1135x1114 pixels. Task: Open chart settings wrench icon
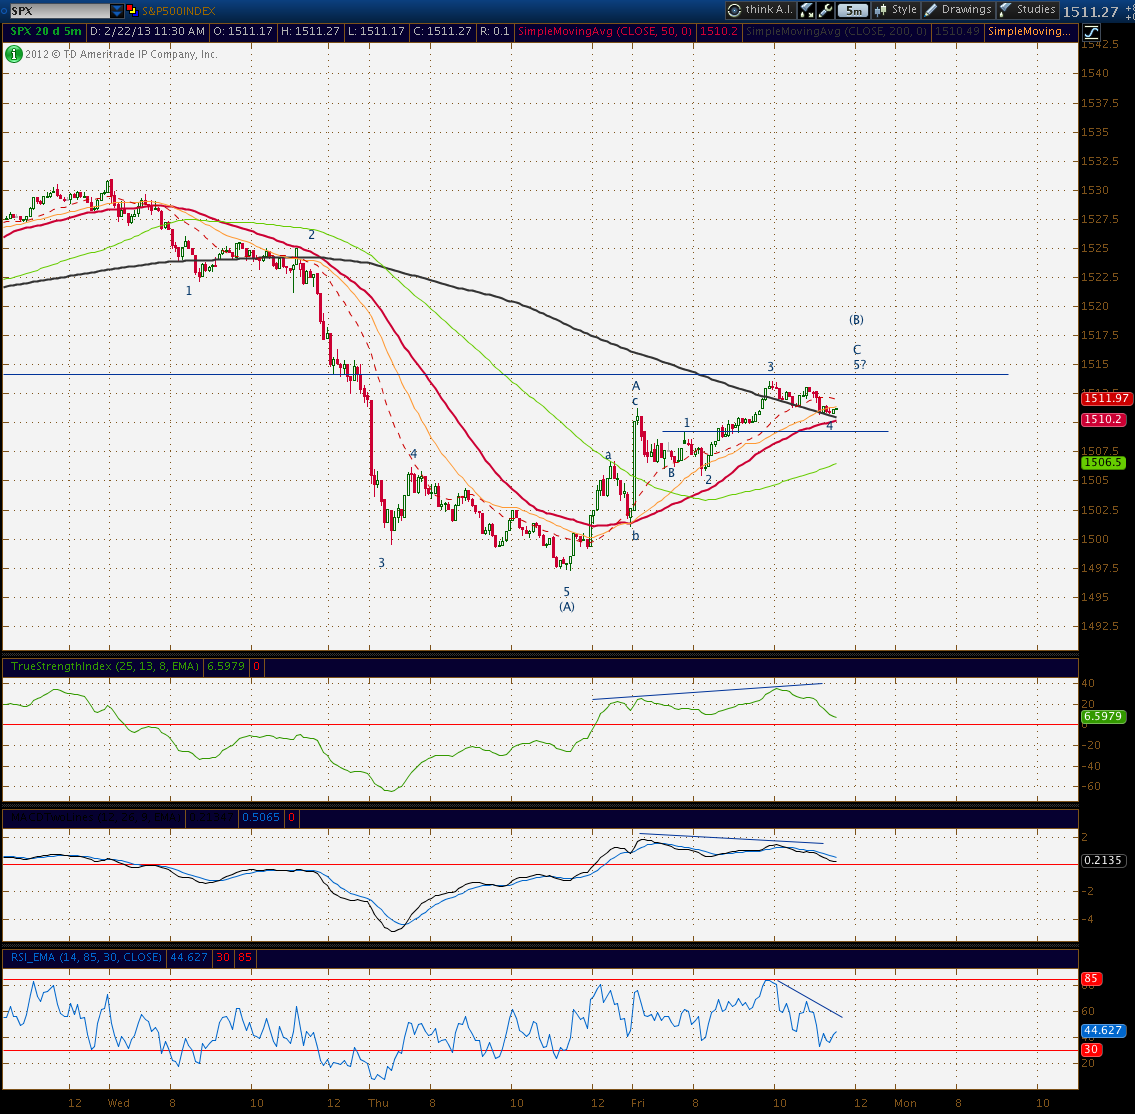pos(825,10)
